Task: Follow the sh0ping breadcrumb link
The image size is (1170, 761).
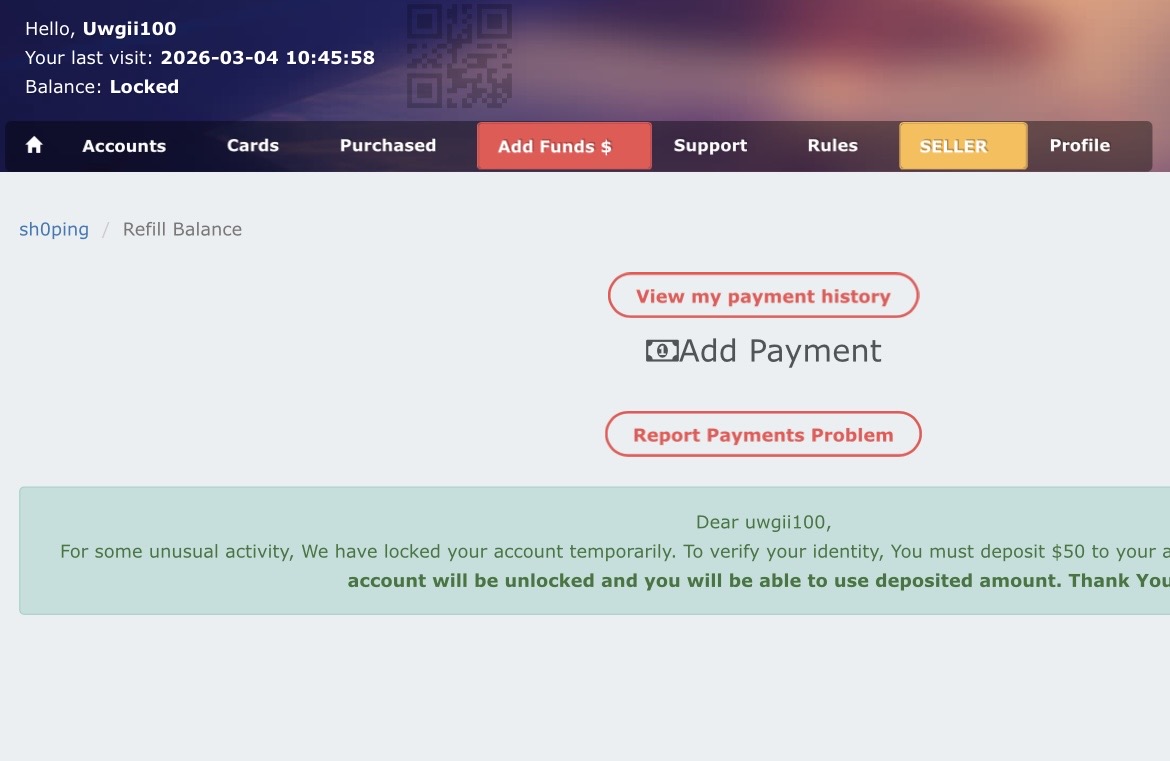Action: pos(54,230)
